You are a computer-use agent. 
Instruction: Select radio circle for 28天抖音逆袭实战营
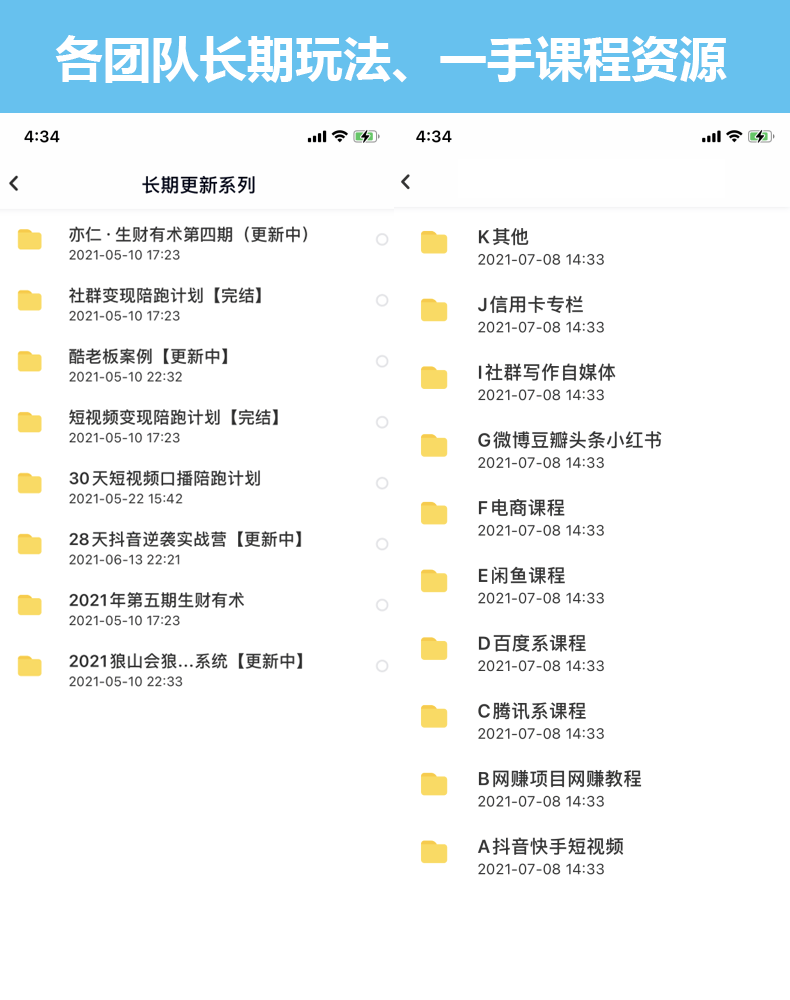(x=382, y=544)
